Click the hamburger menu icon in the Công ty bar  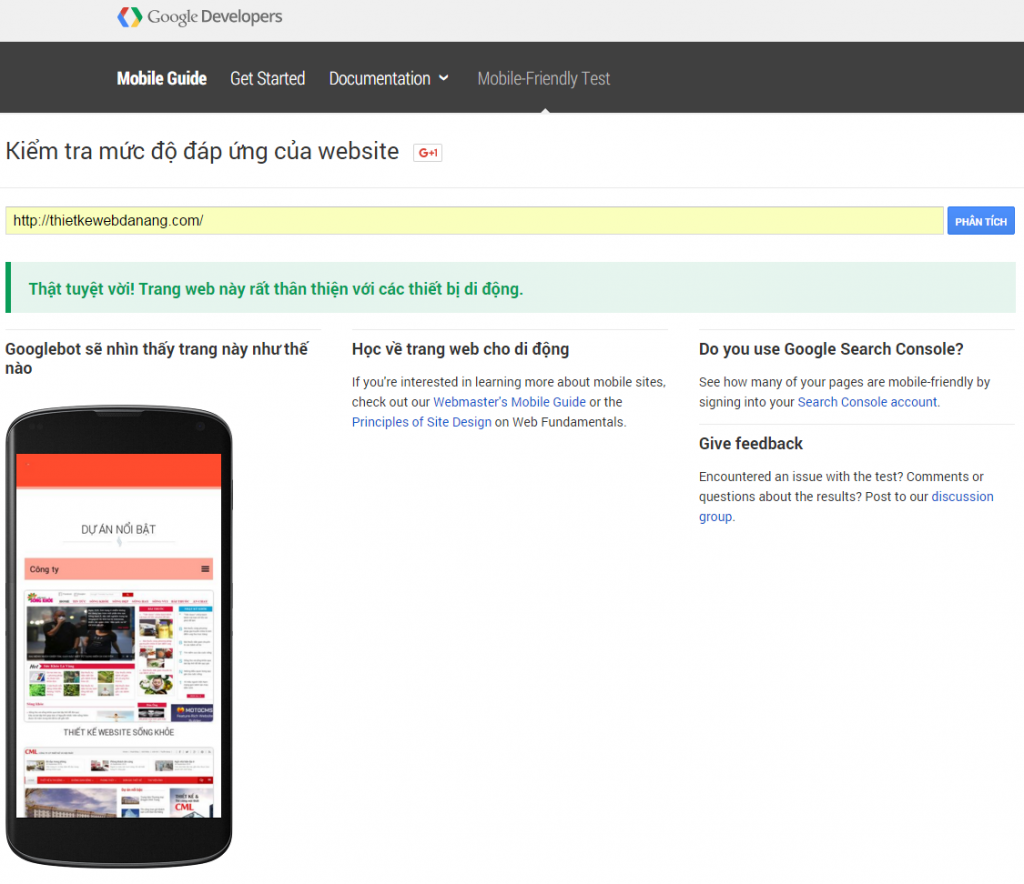click(x=205, y=569)
